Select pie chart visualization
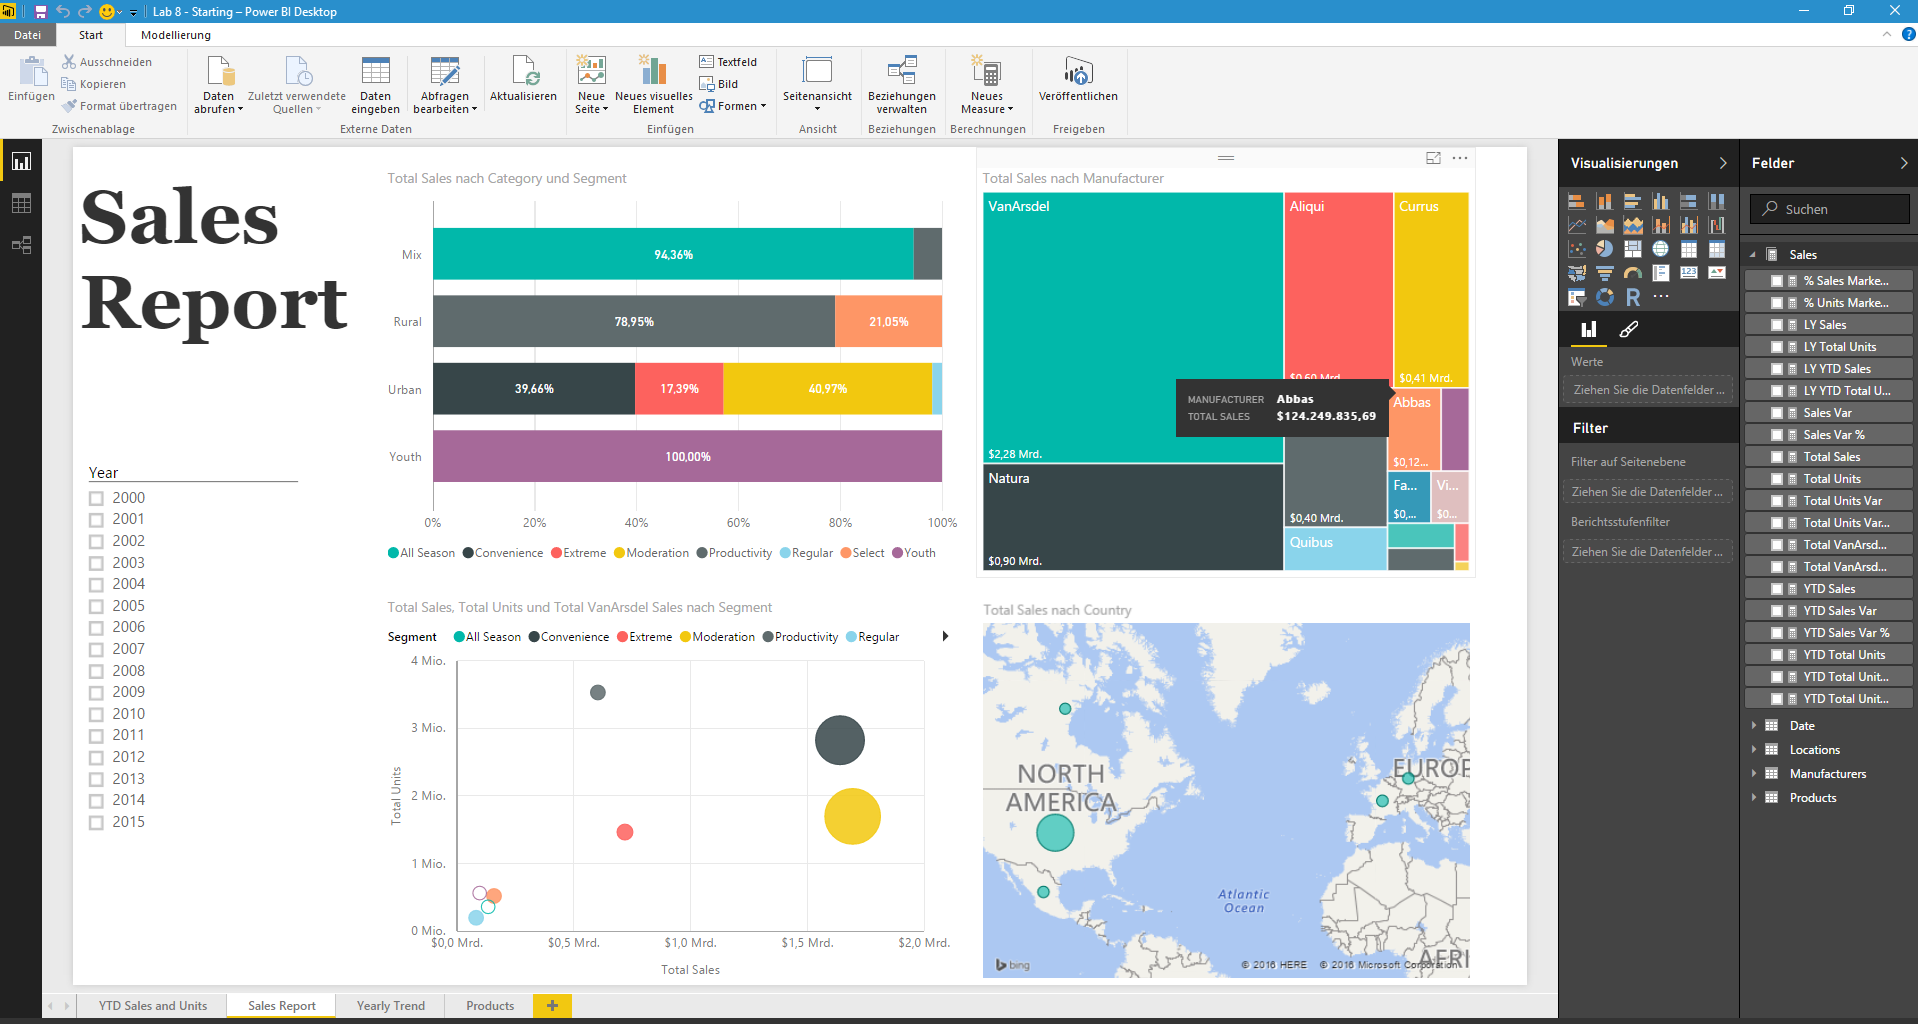Viewport: 1918px width, 1024px height. (x=1604, y=249)
